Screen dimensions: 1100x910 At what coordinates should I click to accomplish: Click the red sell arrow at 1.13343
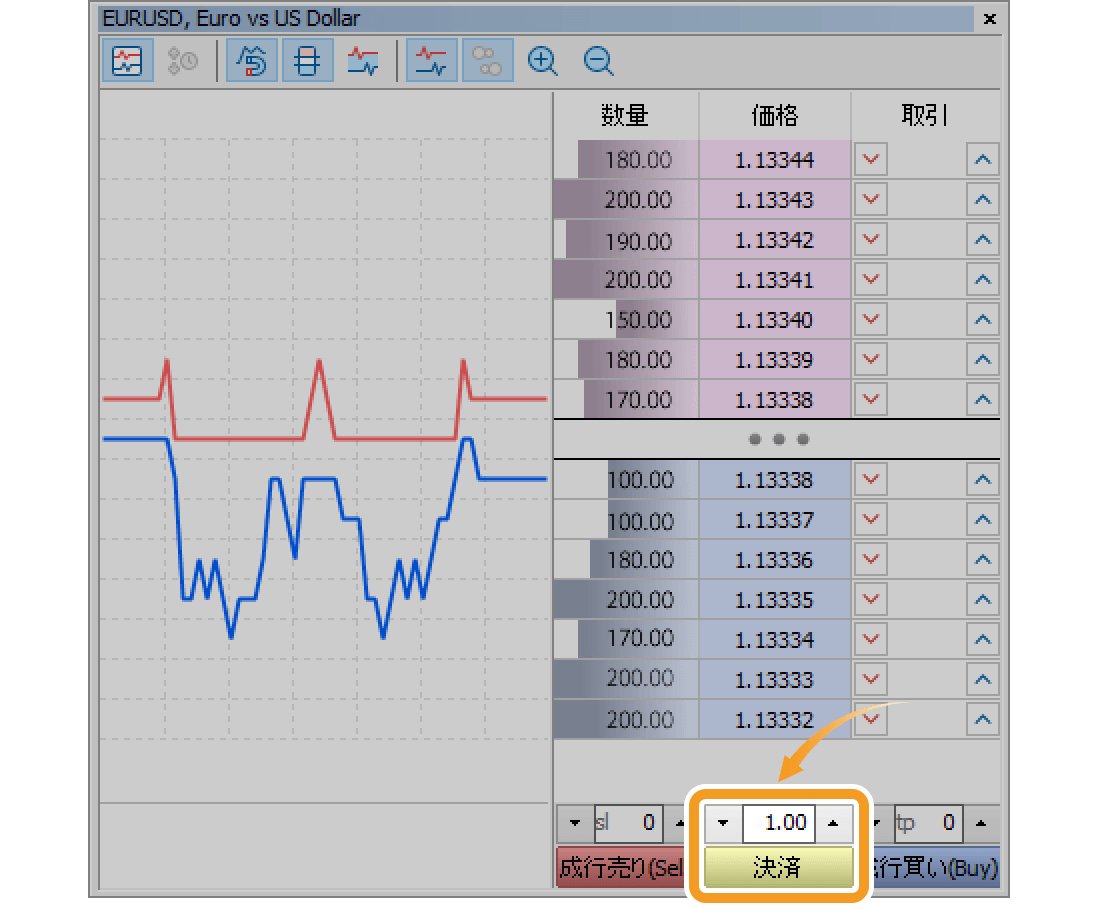click(871, 200)
